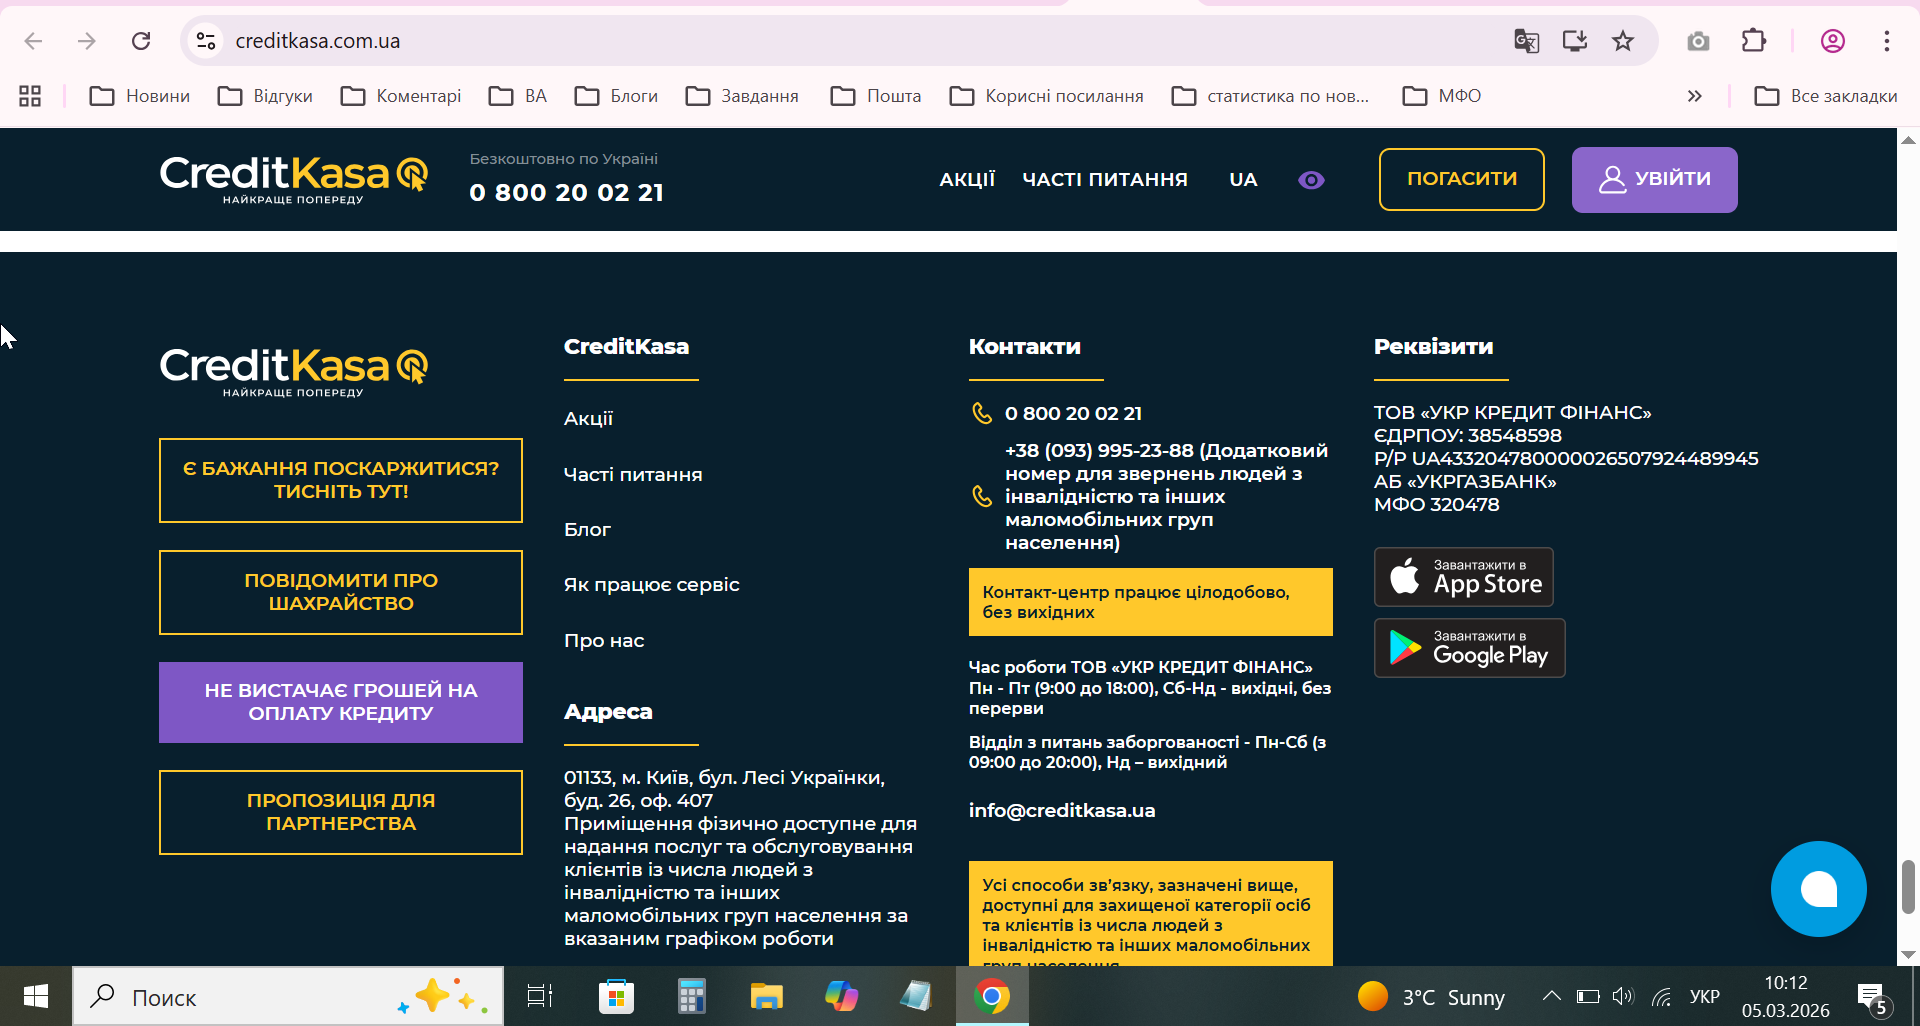Viewport: 1920px width, 1026px height.
Task: Click НЕ ВИСТАЧАЄ ГРОШЕЙ НА ОПЛАТУ КРЕДИТУ
Action: point(341,702)
